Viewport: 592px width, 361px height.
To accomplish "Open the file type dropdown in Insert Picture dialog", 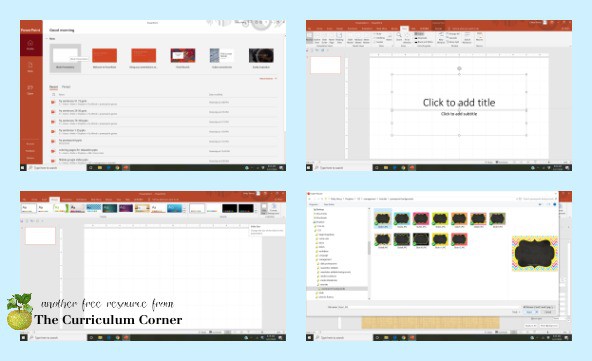I will (x=539, y=307).
